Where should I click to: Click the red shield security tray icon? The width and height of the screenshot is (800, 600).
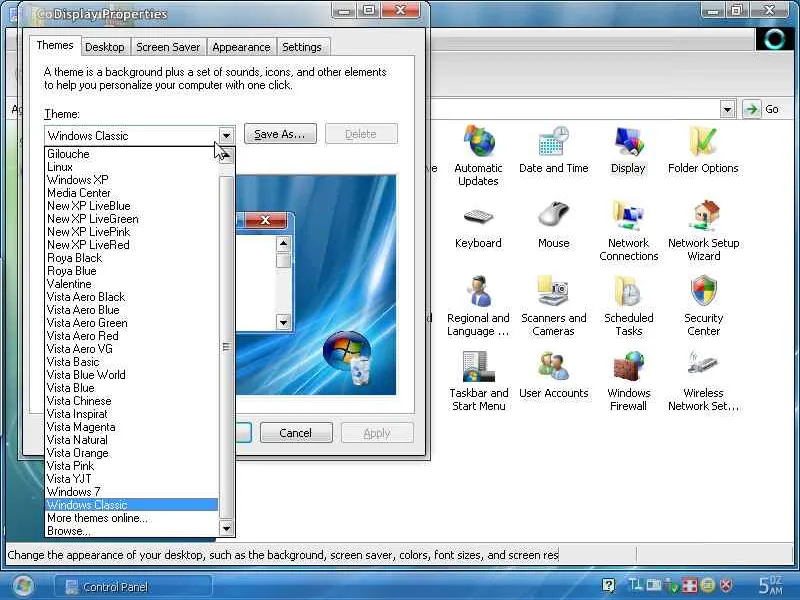coord(726,585)
